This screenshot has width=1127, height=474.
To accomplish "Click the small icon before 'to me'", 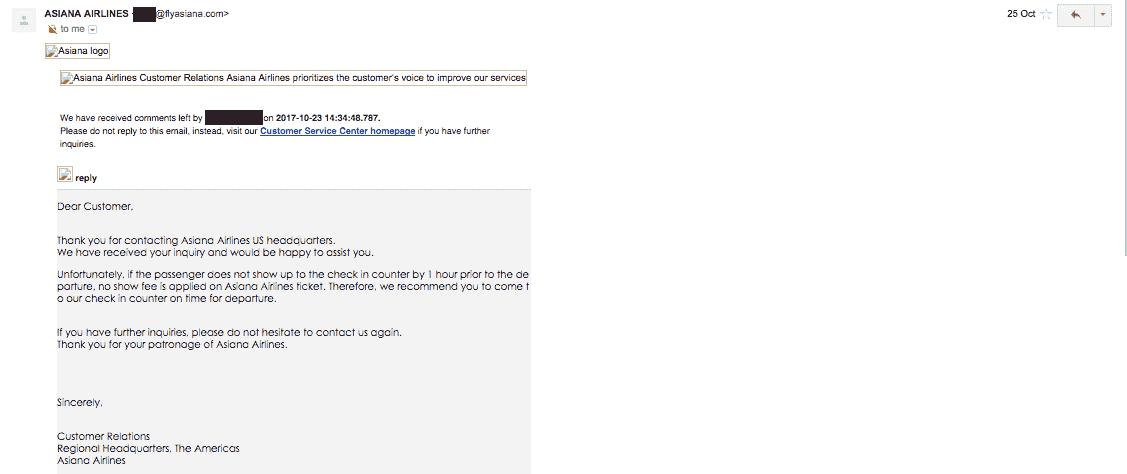I will coord(52,30).
